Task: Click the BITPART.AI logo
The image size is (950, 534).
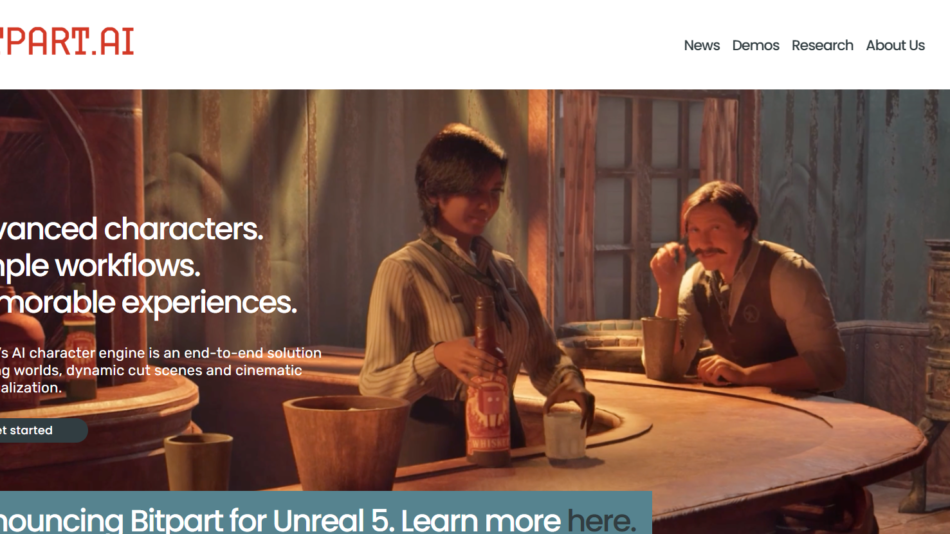Action: click(x=67, y=41)
